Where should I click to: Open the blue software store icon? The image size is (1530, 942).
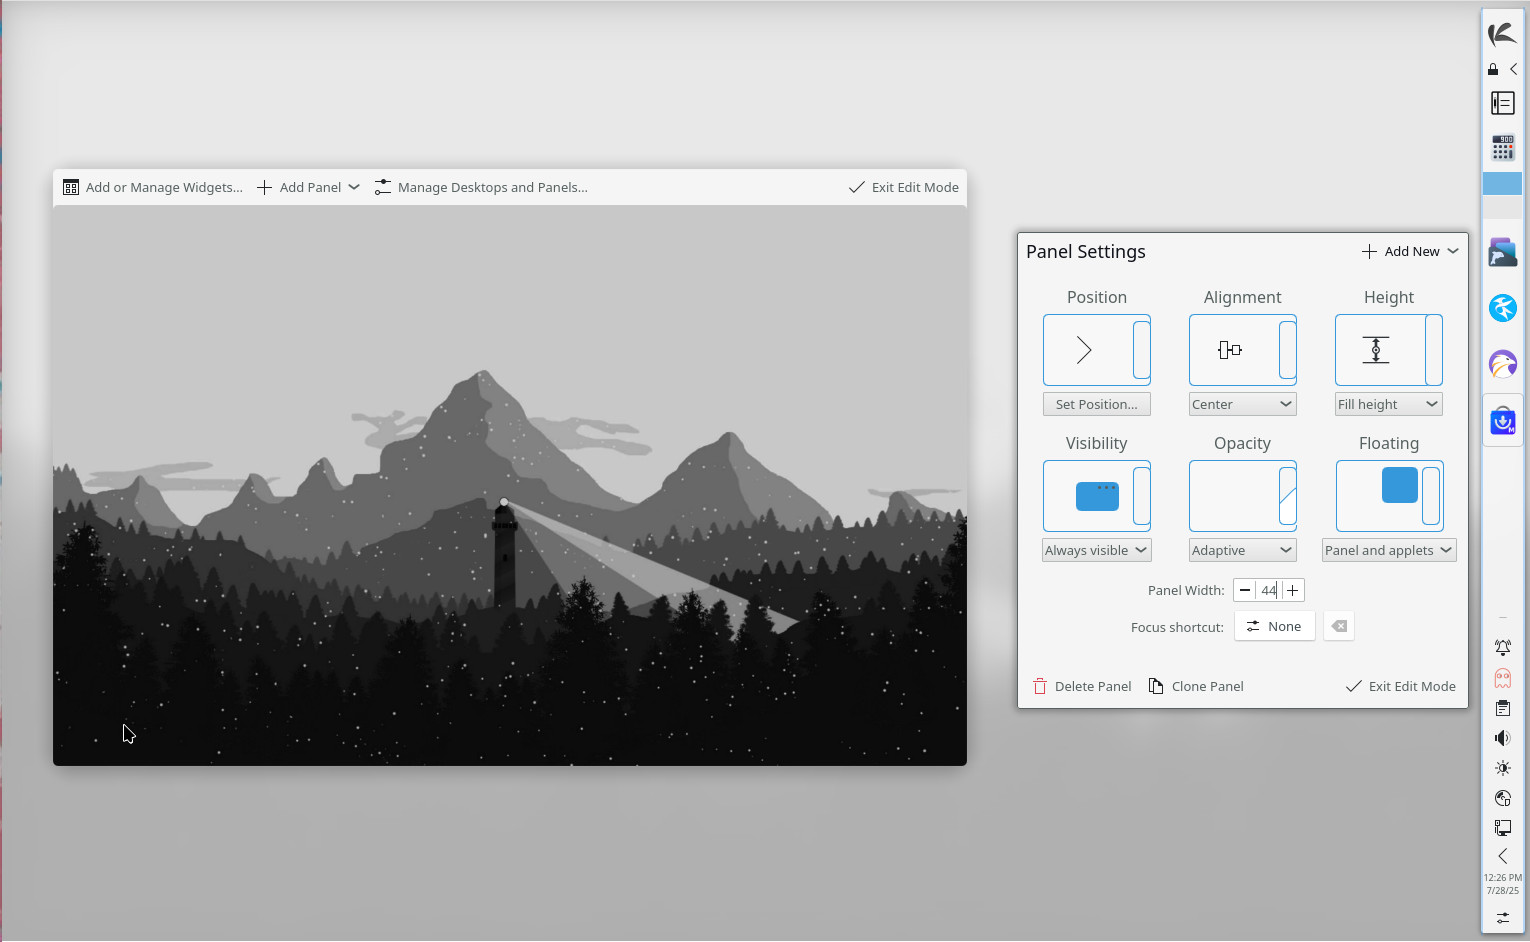[x=1502, y=420]
